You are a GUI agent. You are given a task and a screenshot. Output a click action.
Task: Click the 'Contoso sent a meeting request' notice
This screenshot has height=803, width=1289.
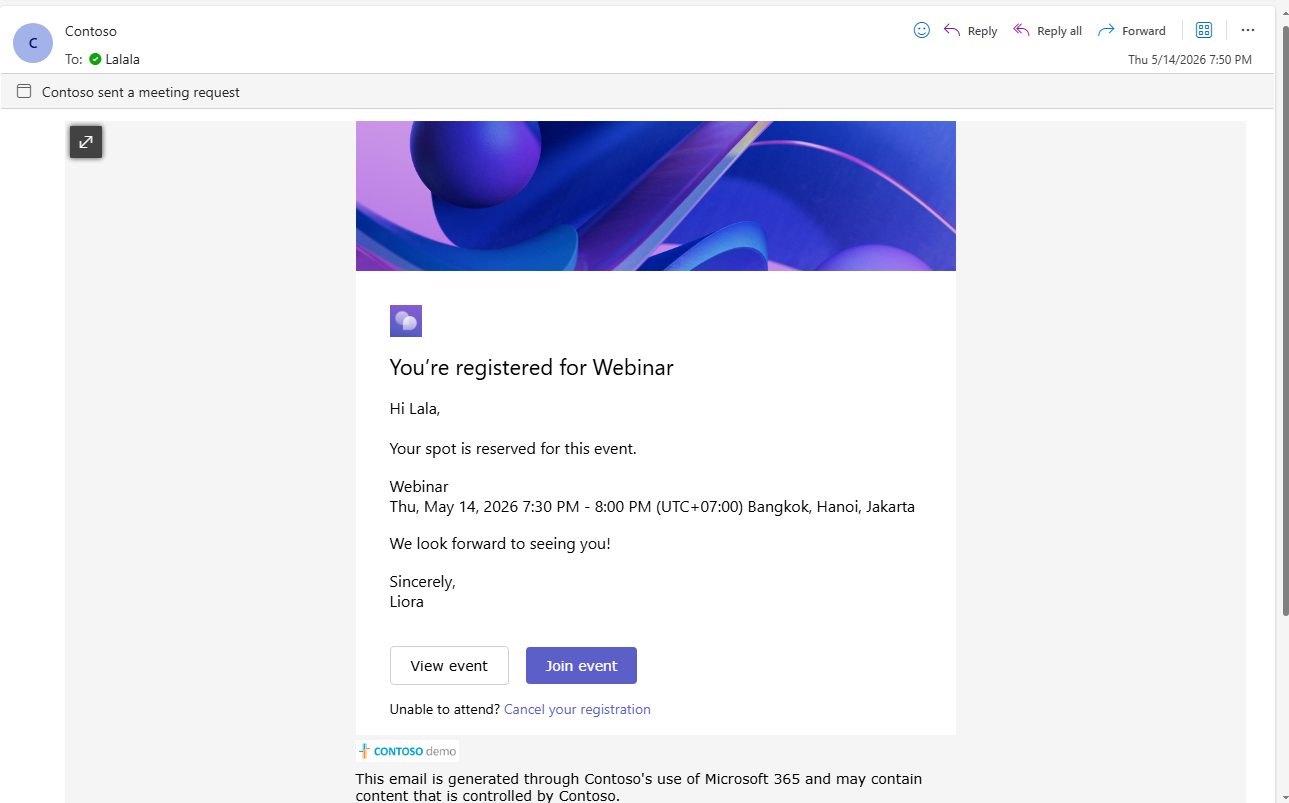pyautogui.click(x=141, y=92)
